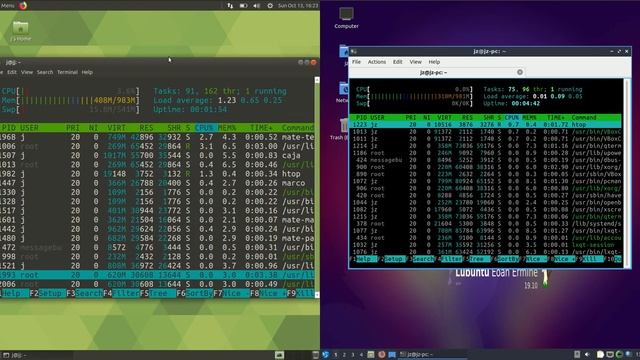Open Lubuntu start menu bird icon
The width and height of the screenshot is (640, 360).
[325, 355]
